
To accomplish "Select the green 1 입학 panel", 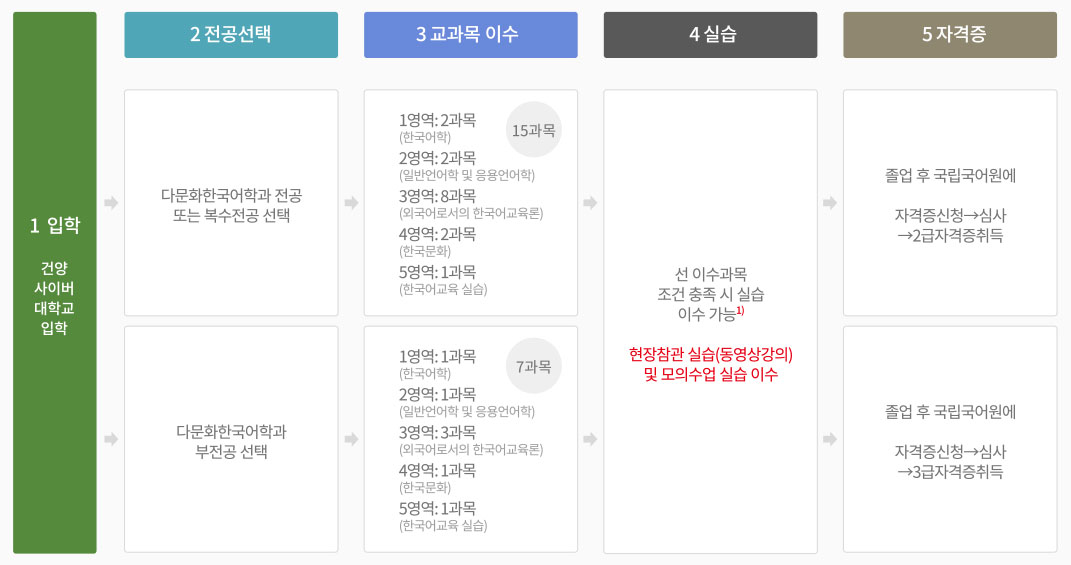I will coord(55,282).
